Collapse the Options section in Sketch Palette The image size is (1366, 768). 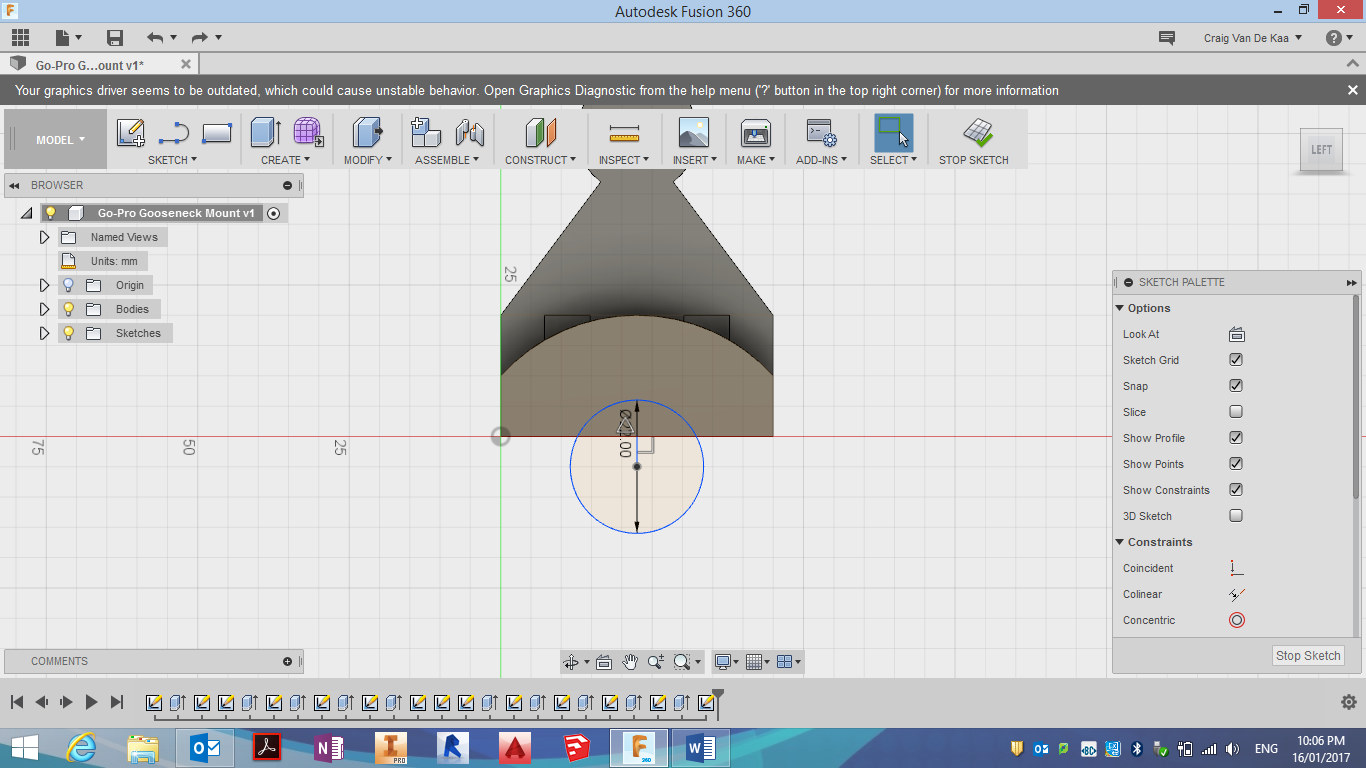pos(1120,308)
